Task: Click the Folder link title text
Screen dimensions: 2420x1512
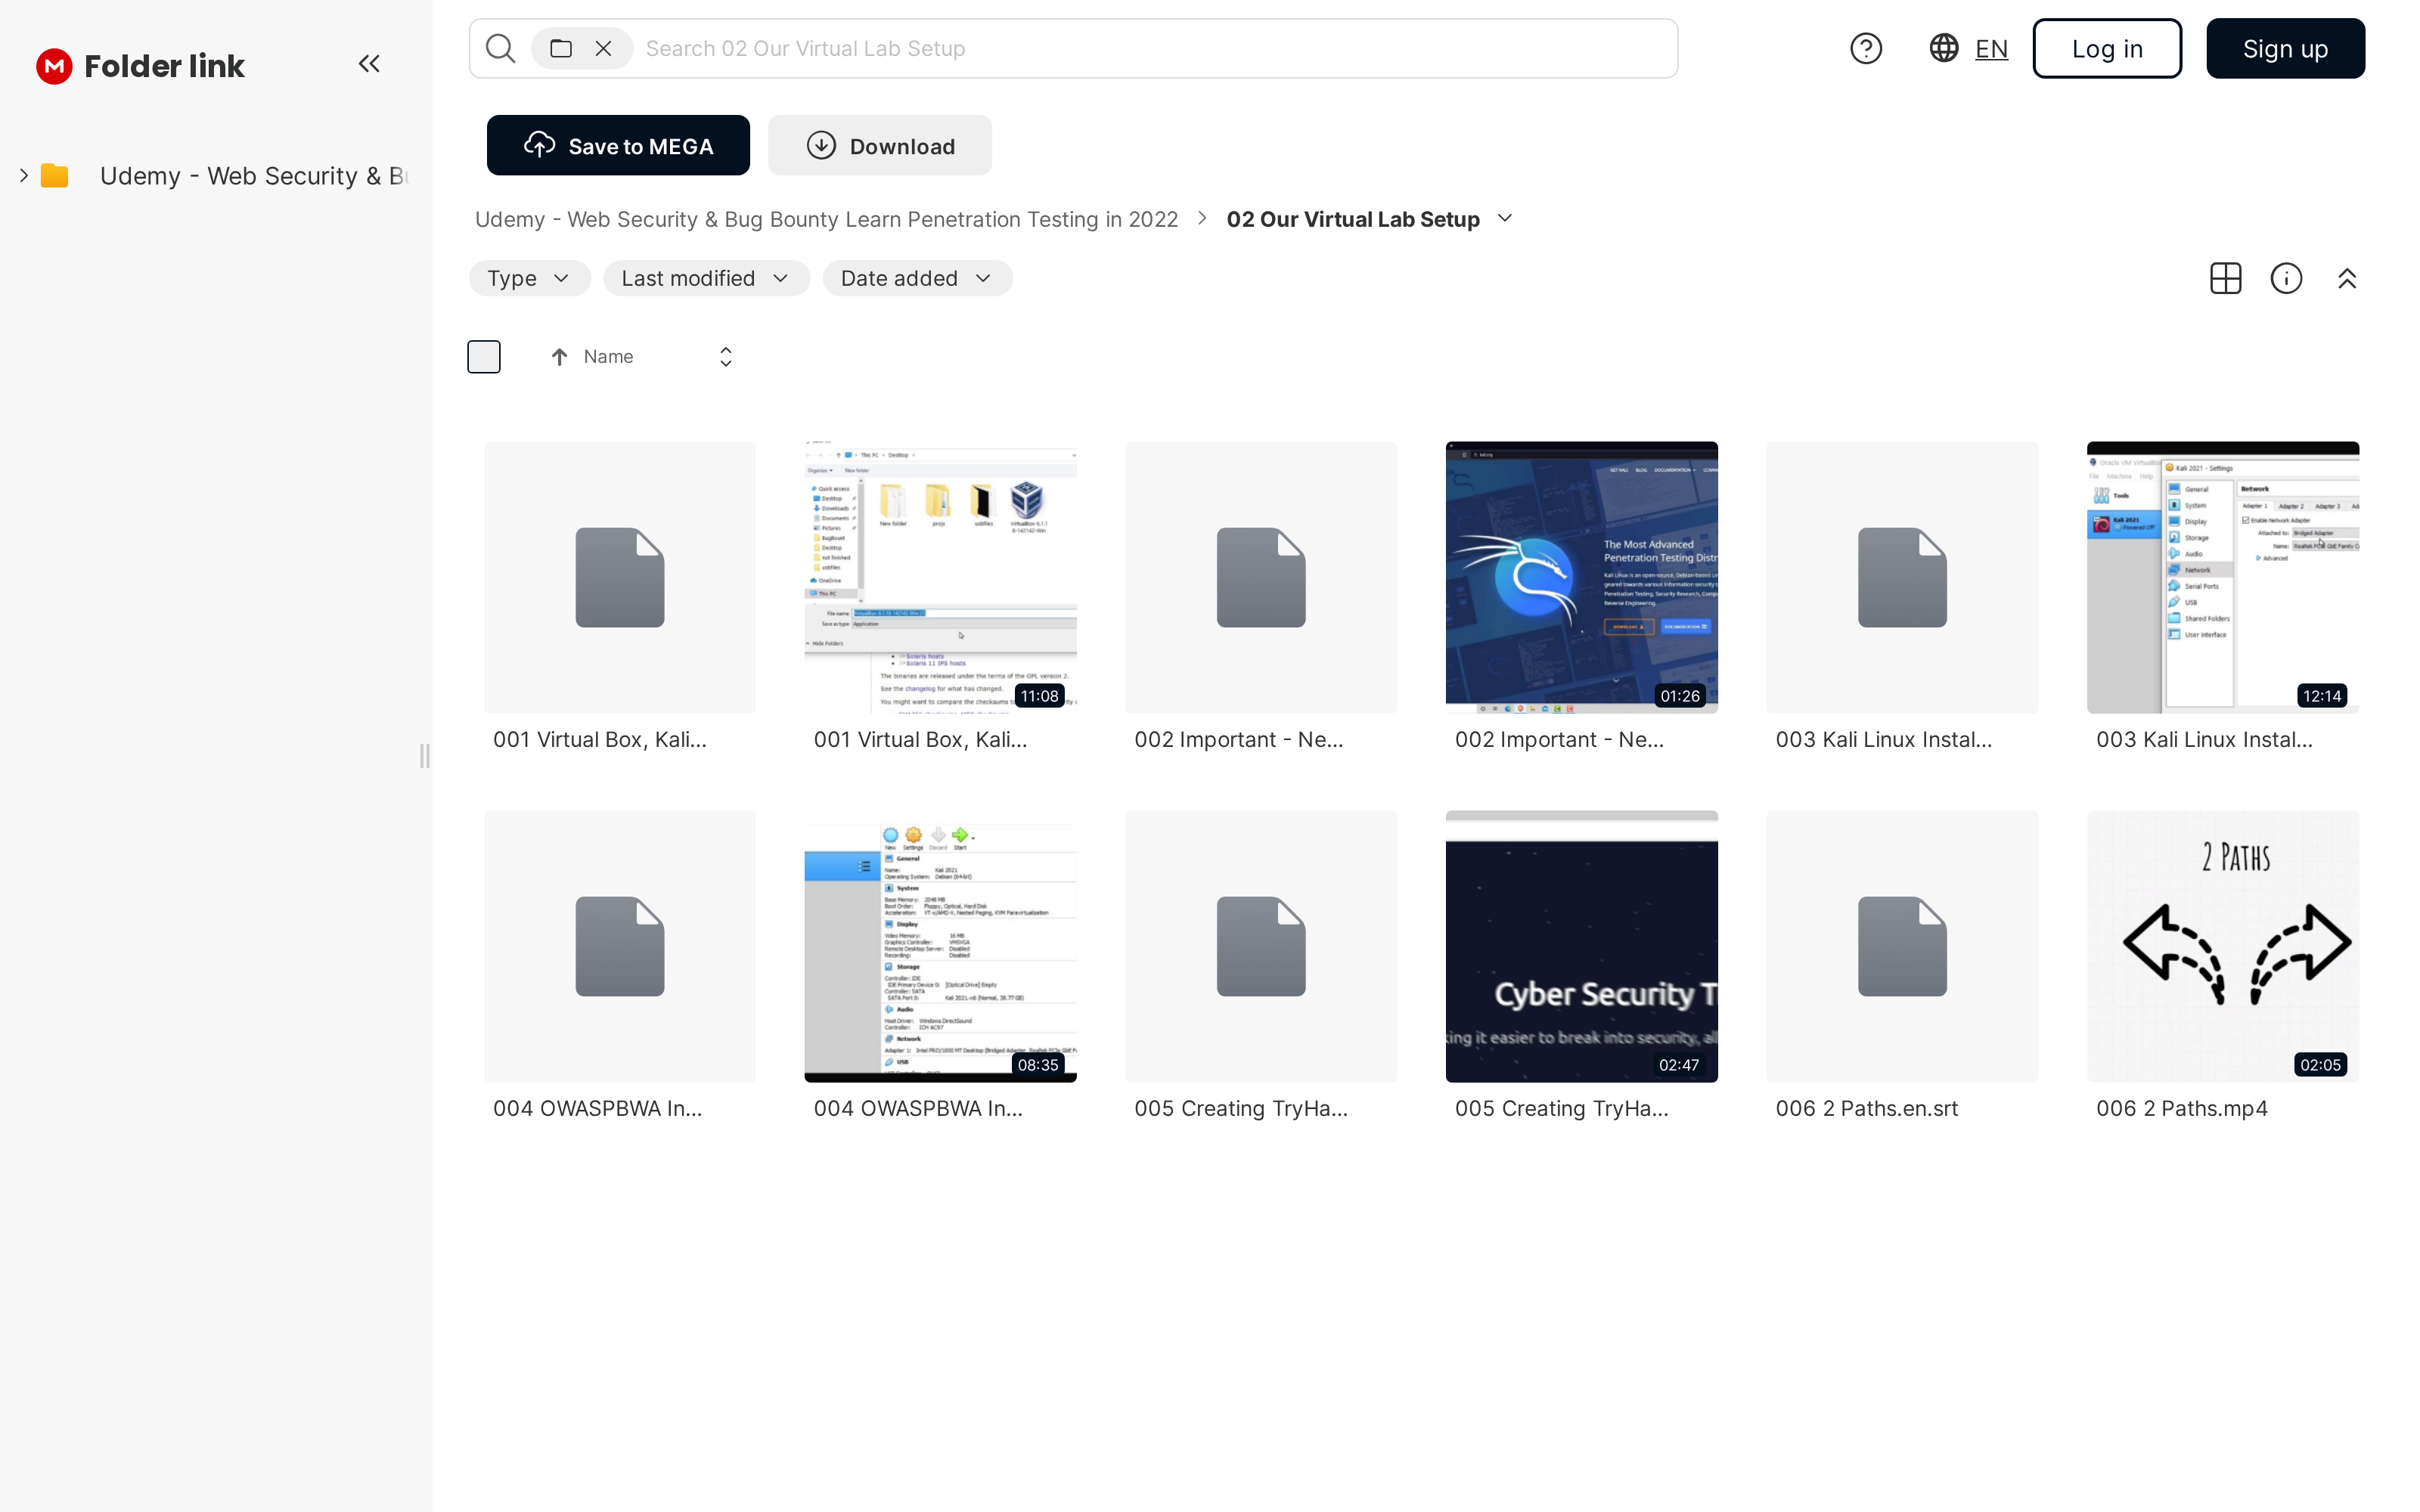Action: click(164, 66)
